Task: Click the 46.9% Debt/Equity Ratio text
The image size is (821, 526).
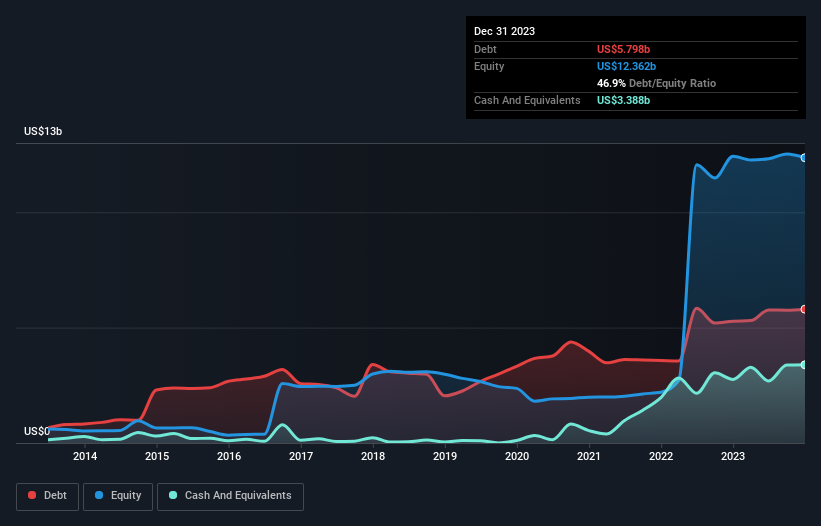Action: (656, 83)
